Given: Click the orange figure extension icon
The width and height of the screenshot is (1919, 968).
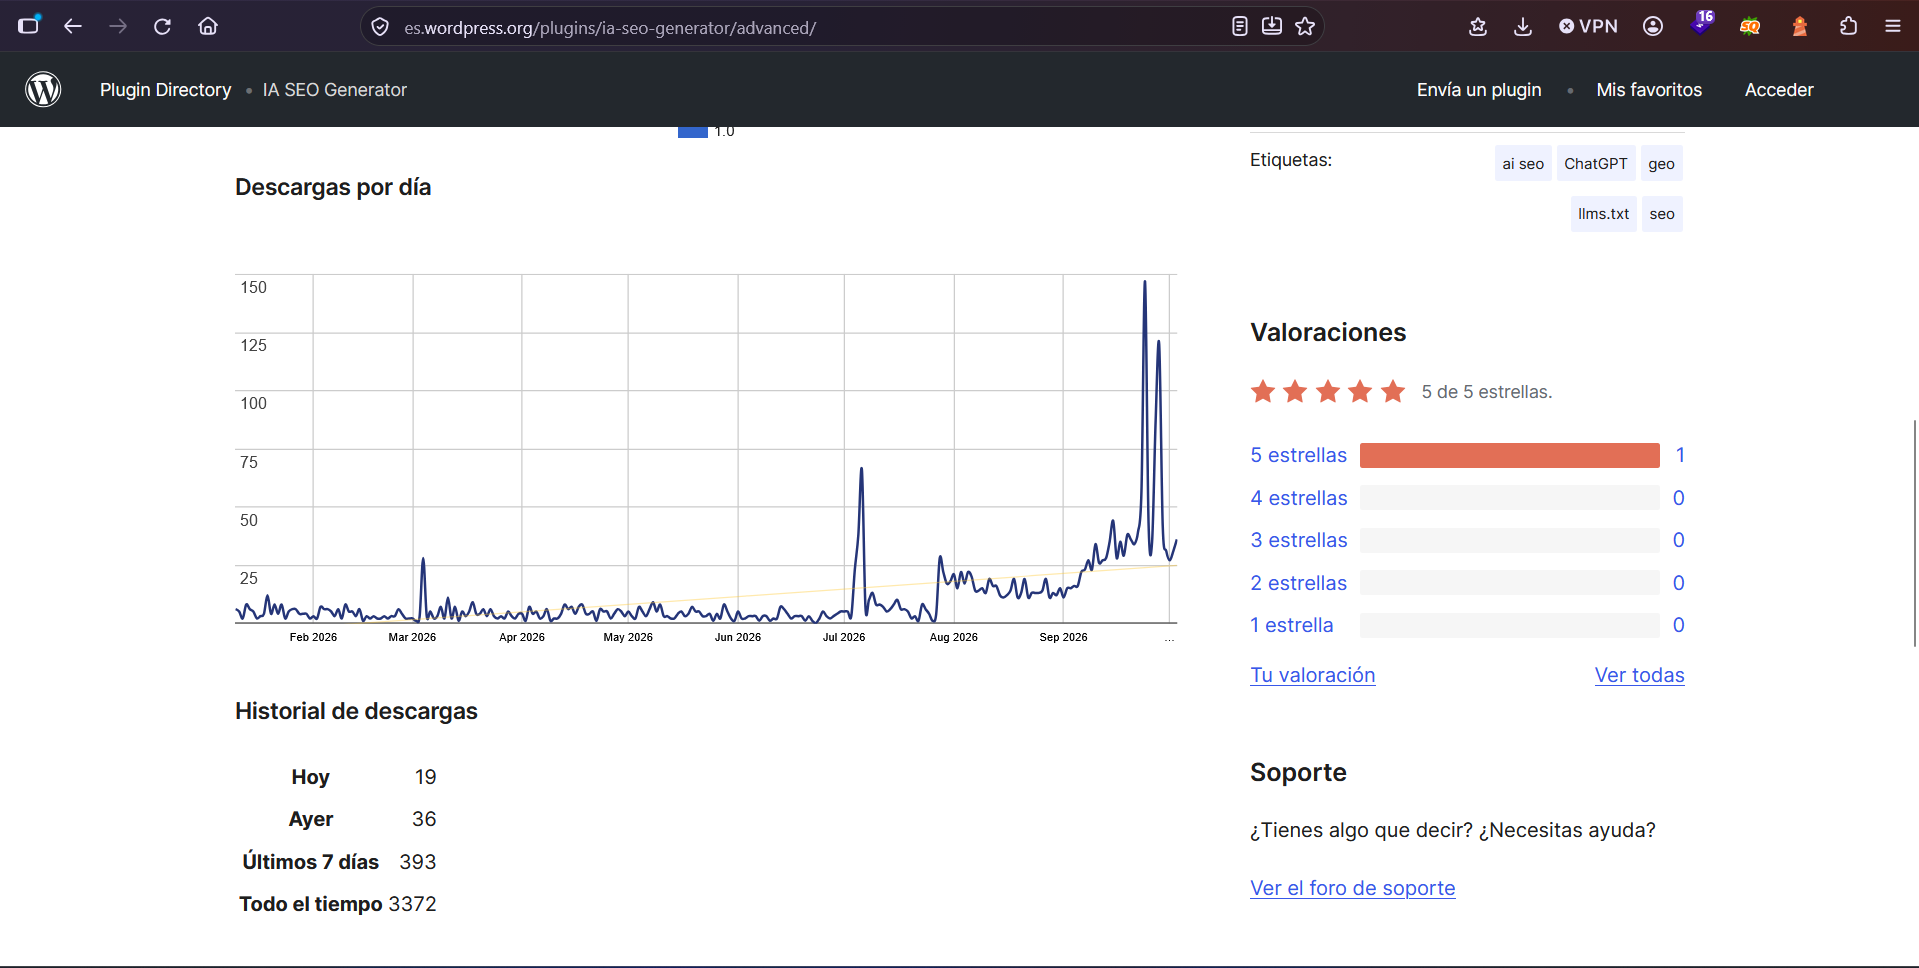Looking at the screenshot, I should coord(1800,26).
